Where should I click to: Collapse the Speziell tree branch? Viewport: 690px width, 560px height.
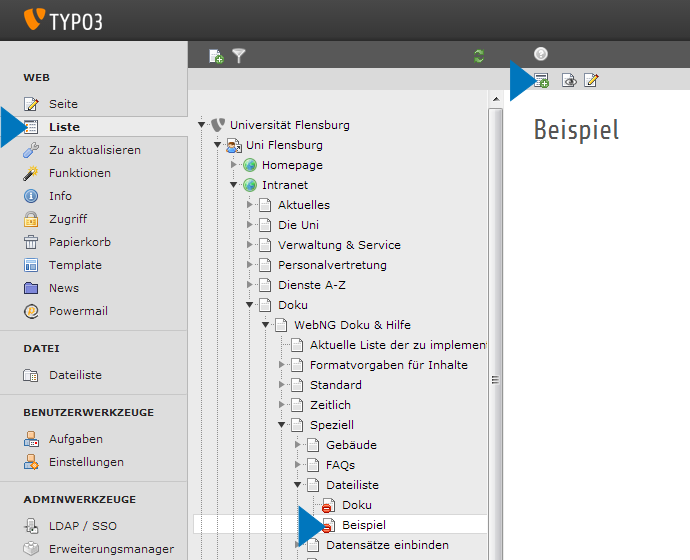coord(282,425)
